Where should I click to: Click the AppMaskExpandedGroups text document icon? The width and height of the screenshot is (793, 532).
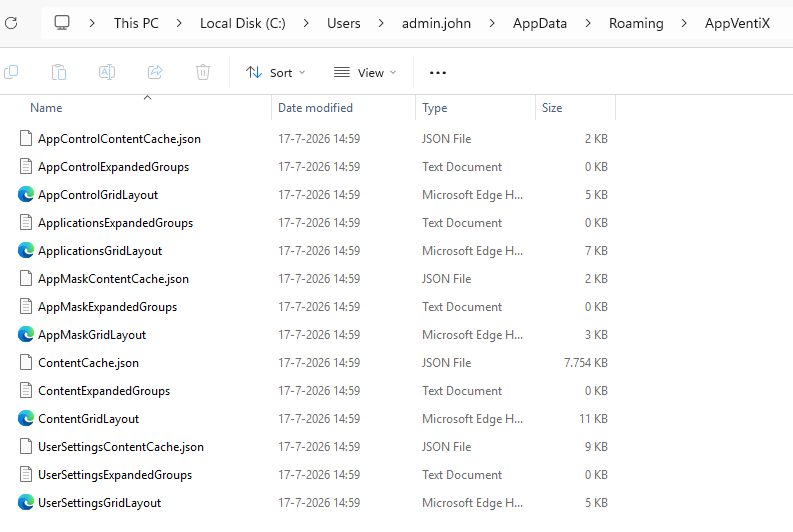tap(26, 306)
